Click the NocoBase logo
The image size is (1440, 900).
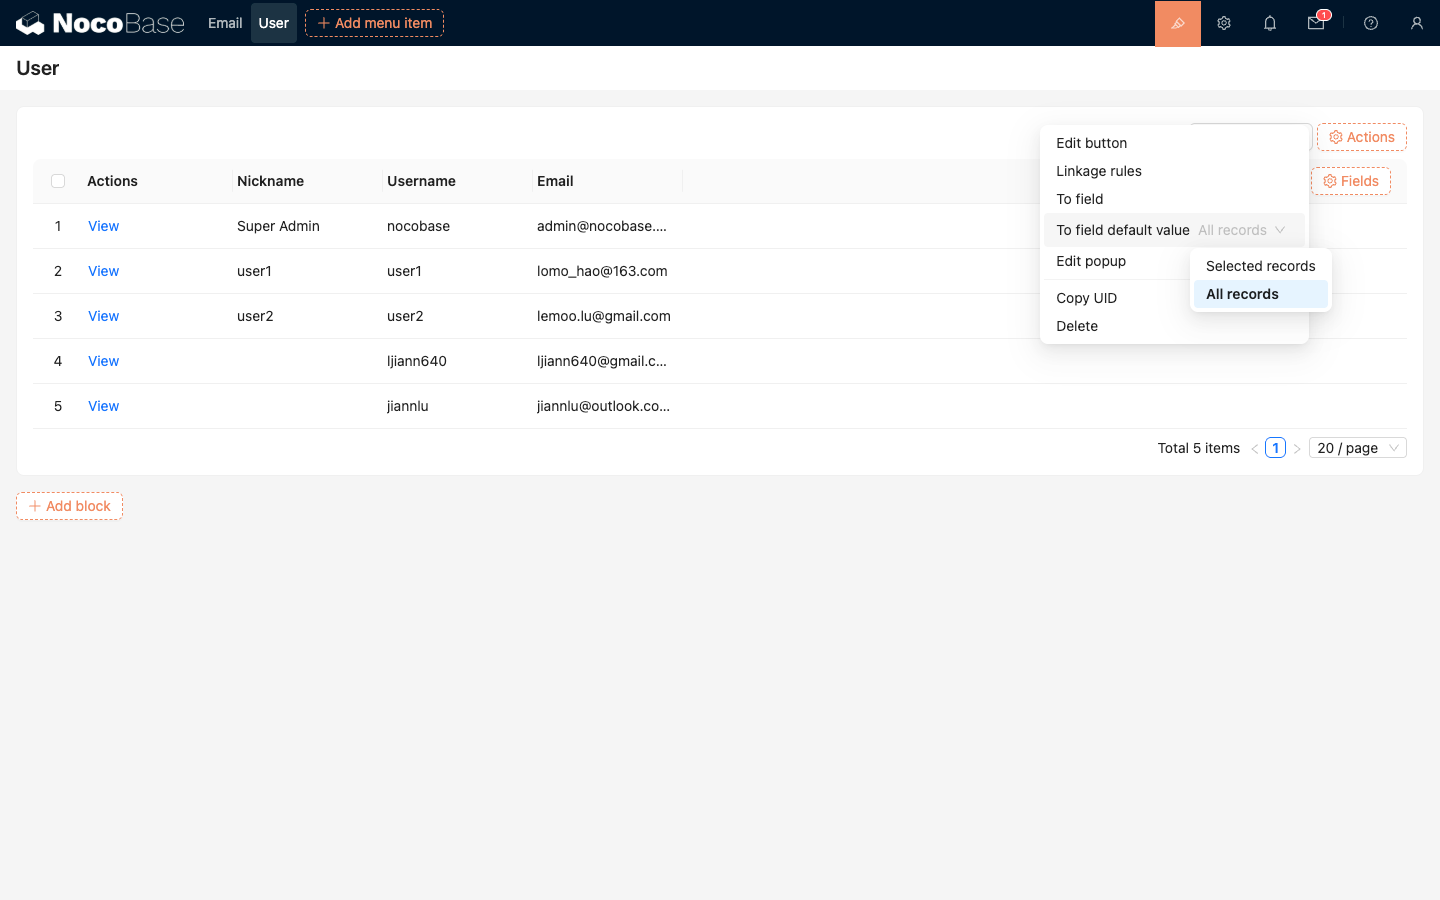[x=100, y=23]
